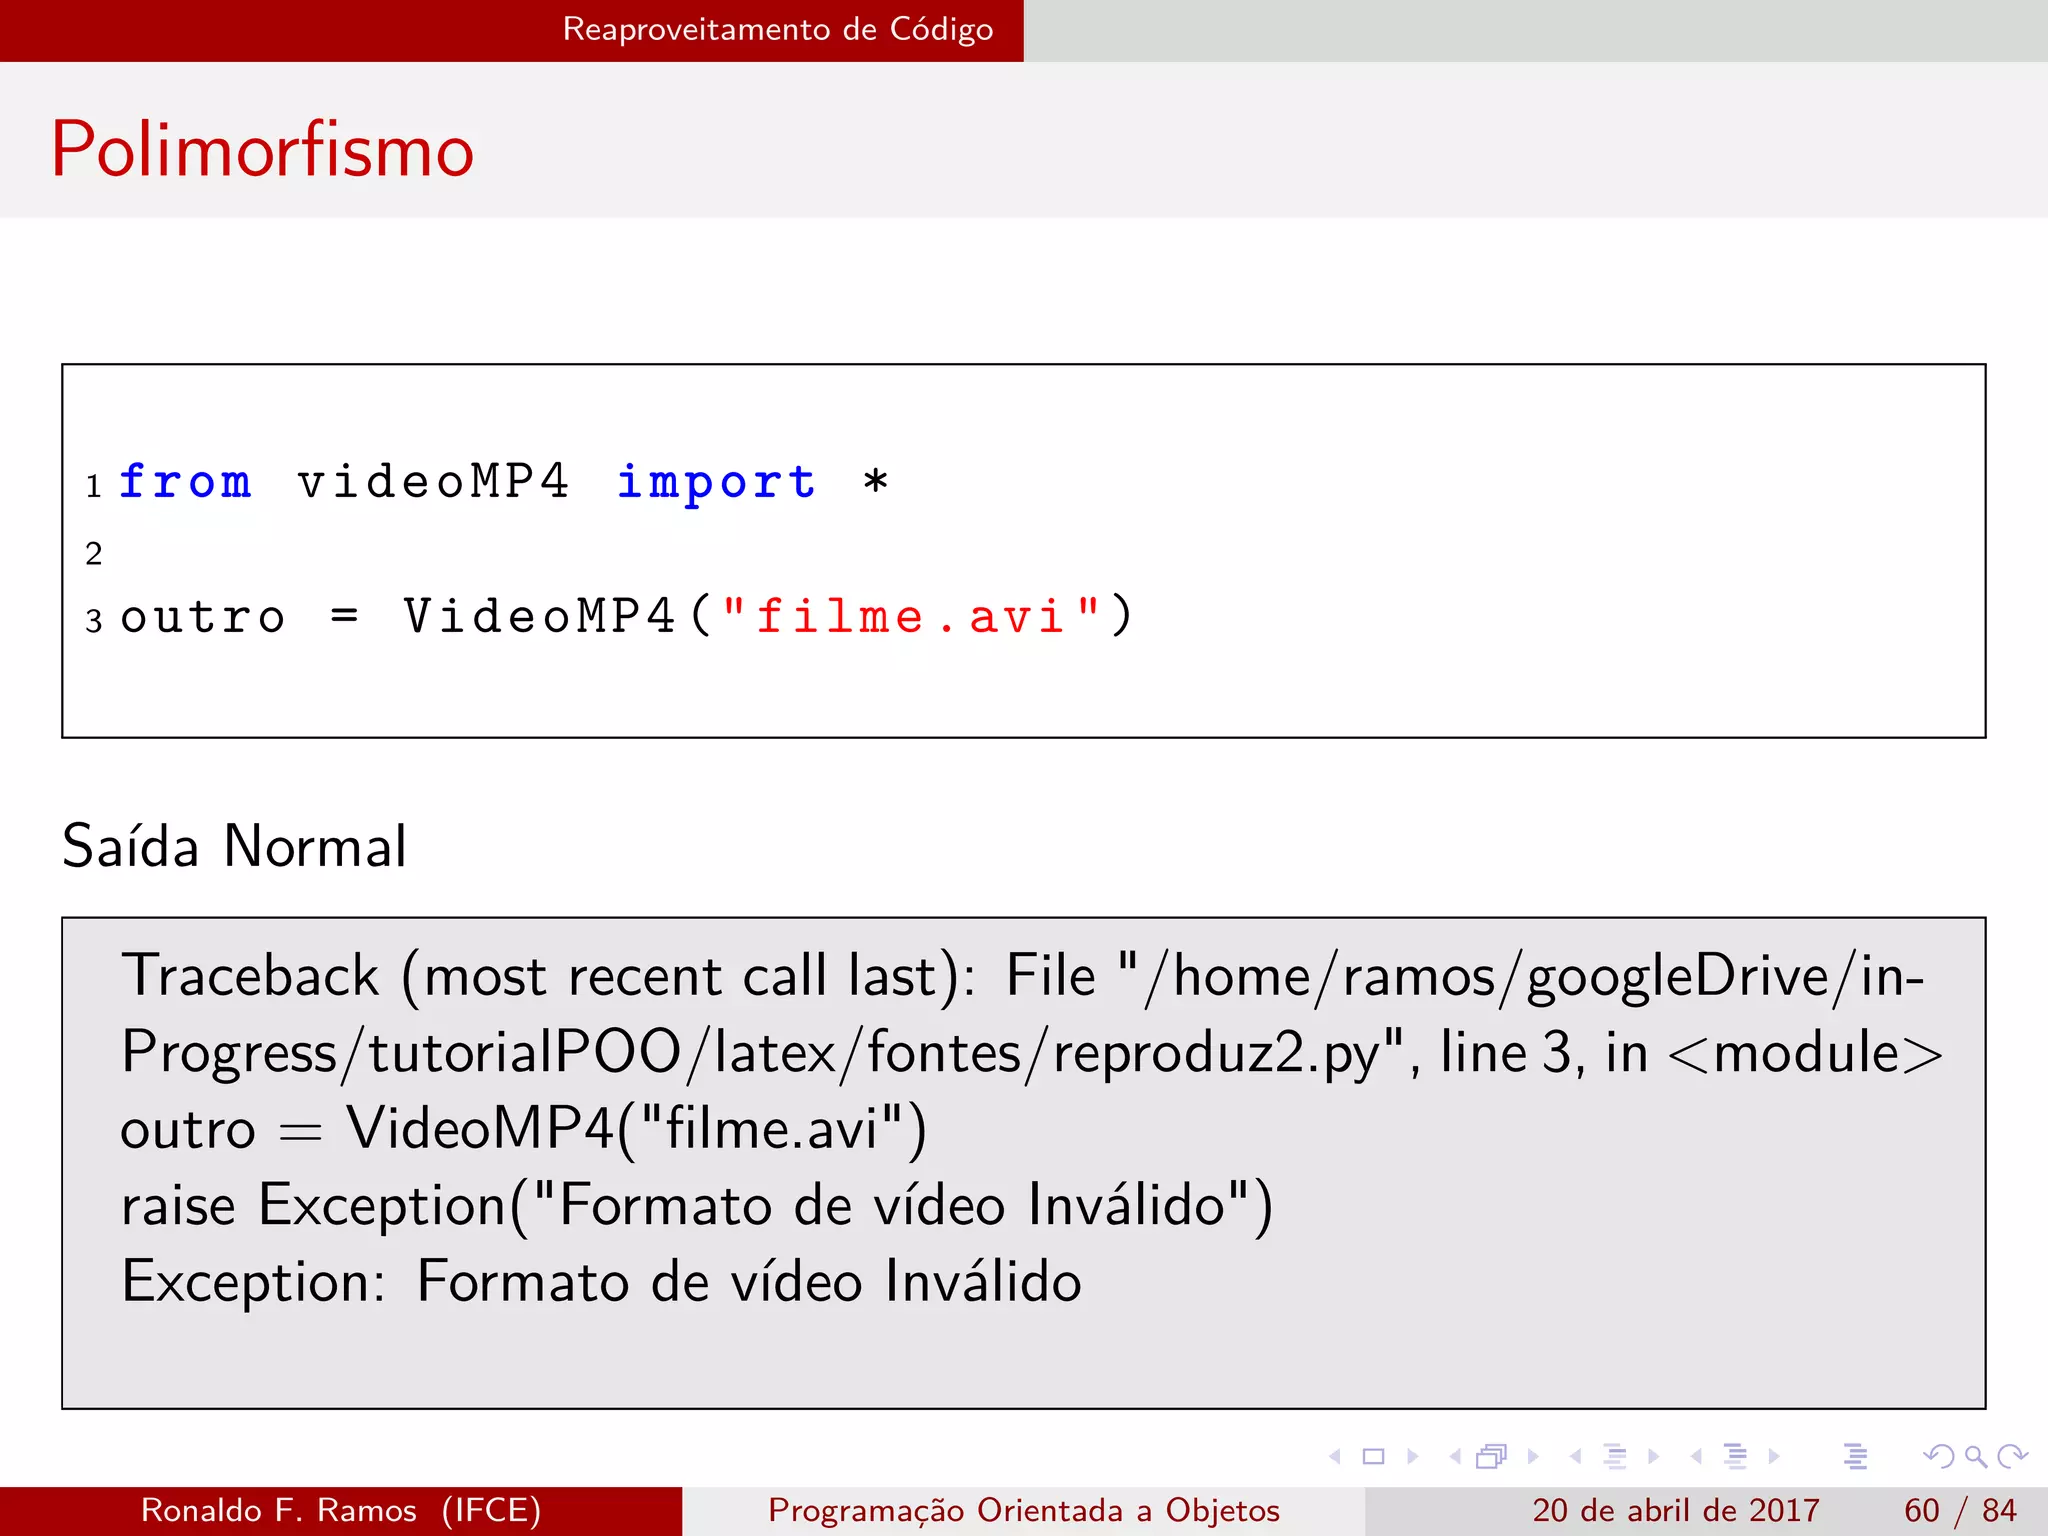Screen dimensions: 2048x1536
Task: Click the go back arrow icon
Action: click(x=1939, y=1457)
